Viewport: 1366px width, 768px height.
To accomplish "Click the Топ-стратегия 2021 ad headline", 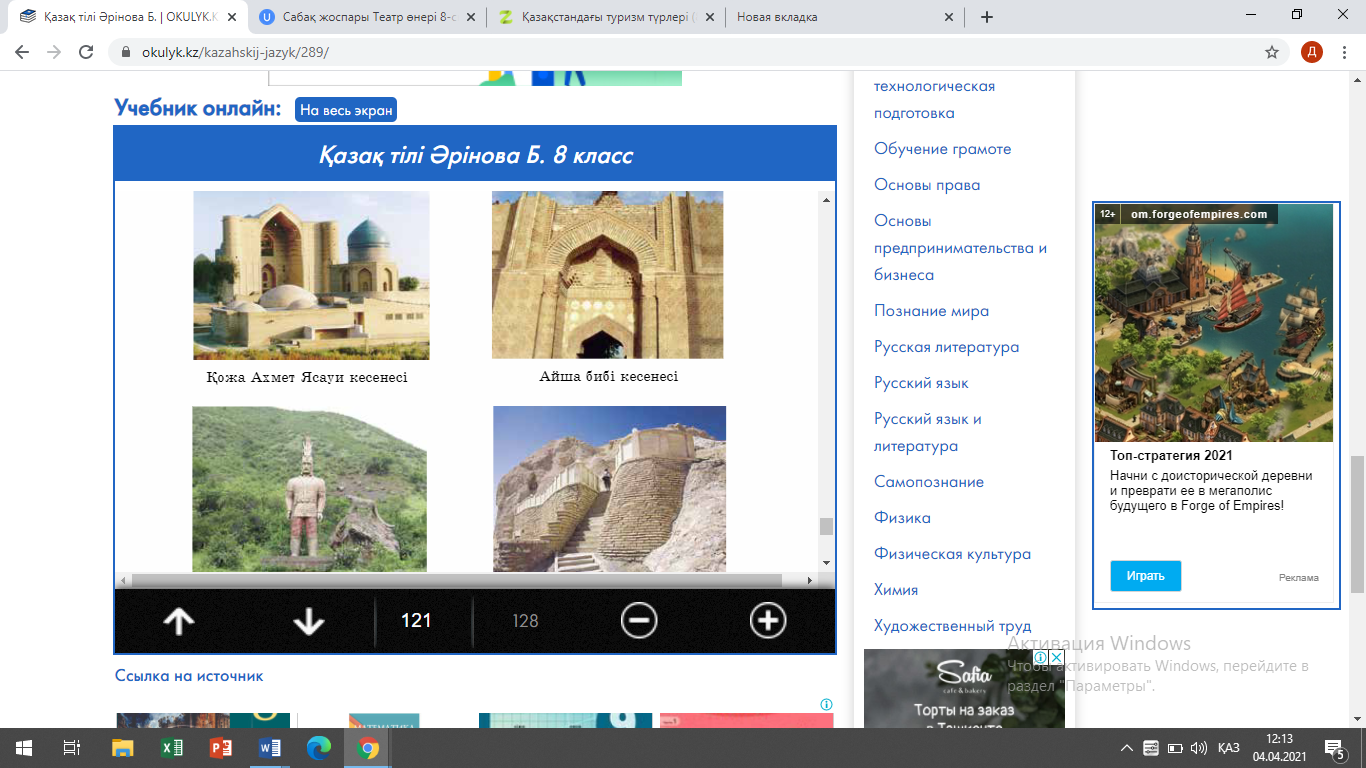I will [x=1171, y=456].
